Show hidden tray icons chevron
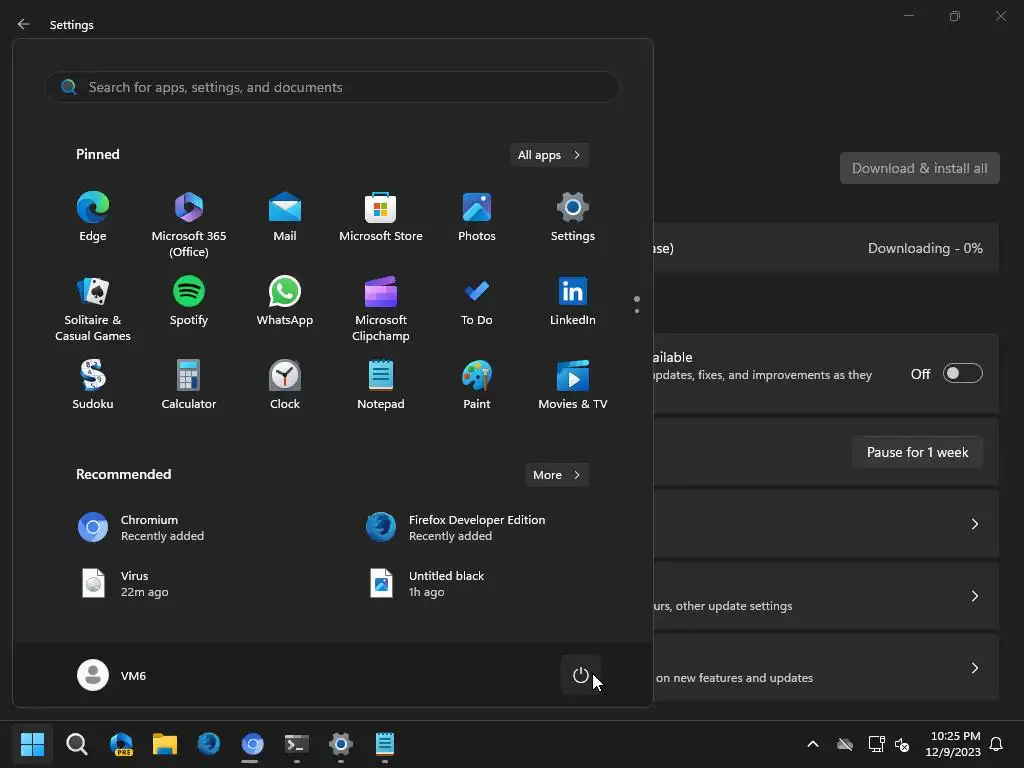This screenshot has height=768, width=1024. [x=813, y=744]
